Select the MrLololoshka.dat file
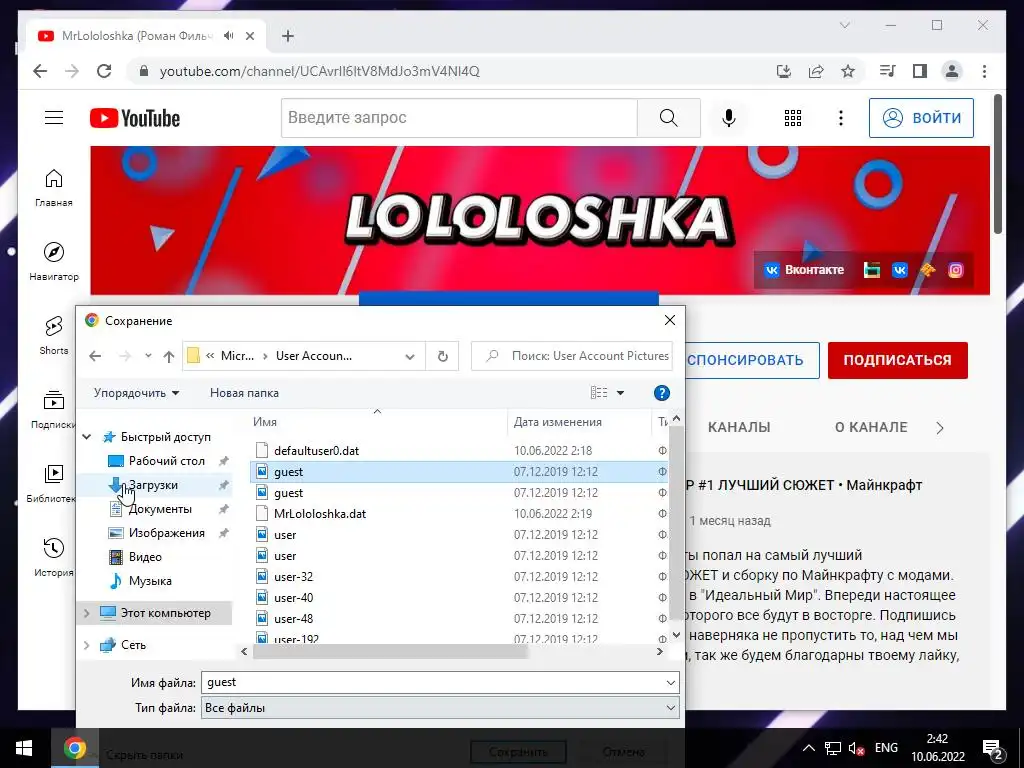1024x768 pixels. point(319,513)
